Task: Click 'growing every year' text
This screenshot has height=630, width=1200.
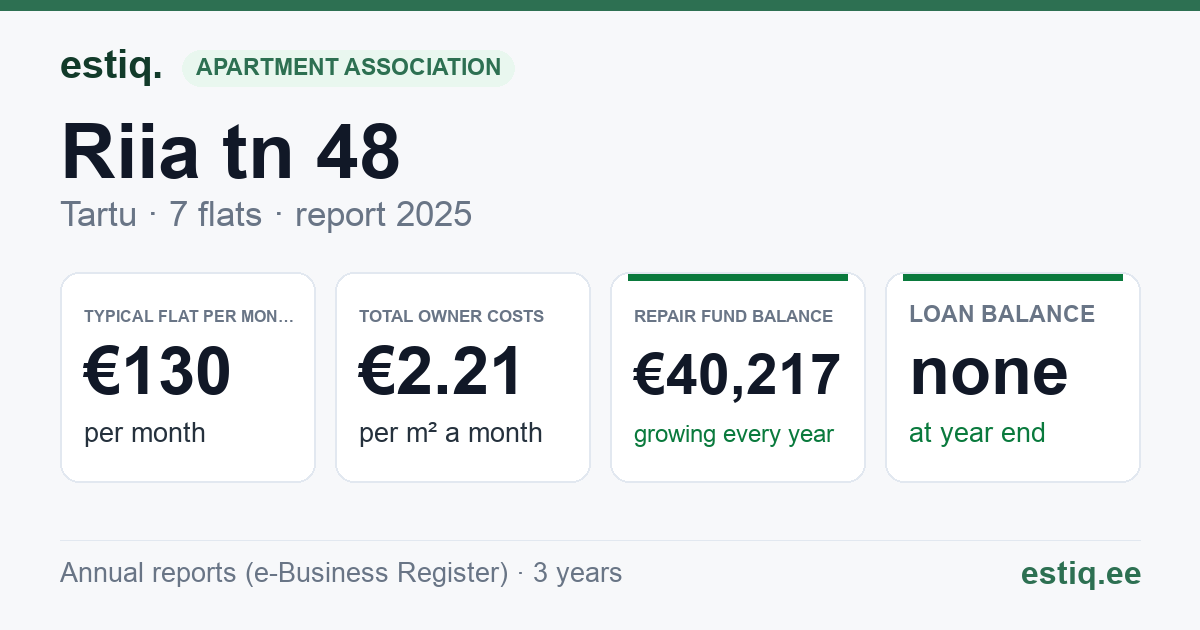Action: (734, 435)
